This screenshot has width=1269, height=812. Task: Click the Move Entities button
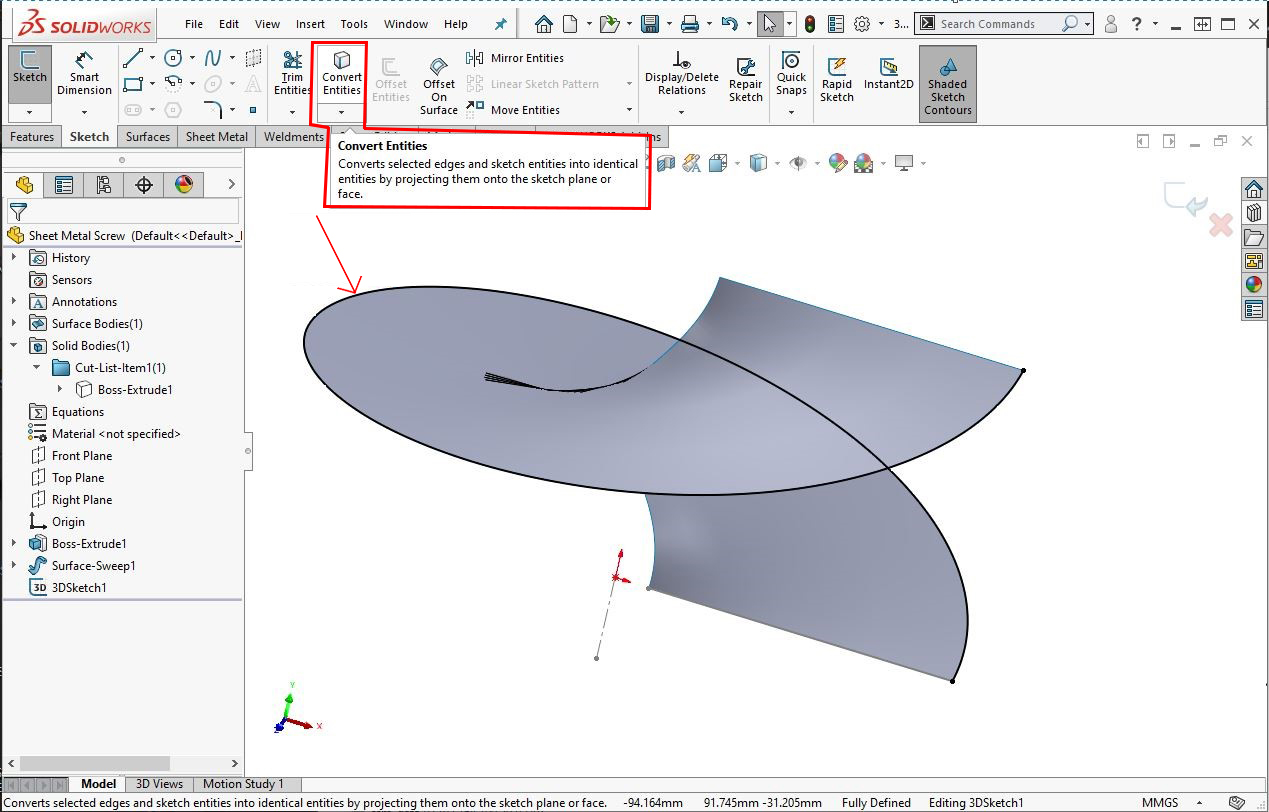(x=514, y=110)
